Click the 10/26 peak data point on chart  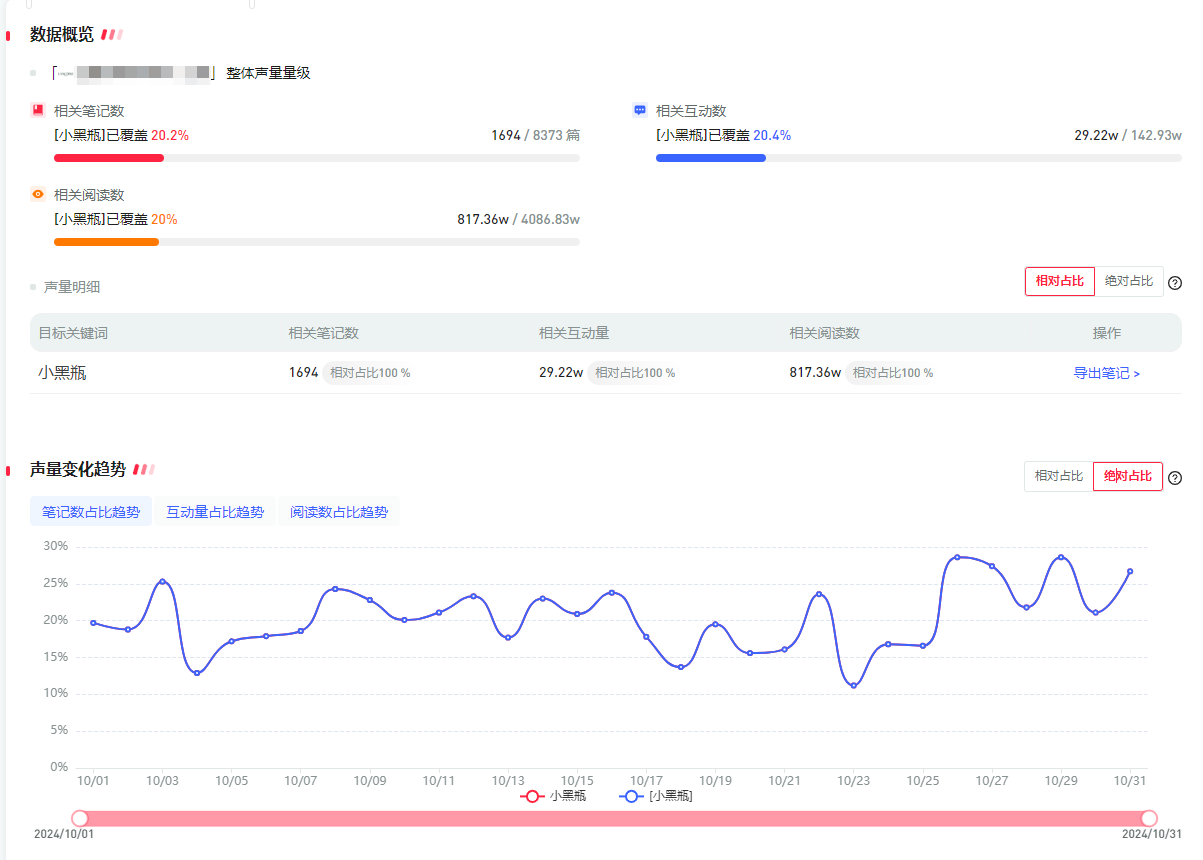point(957,557)
